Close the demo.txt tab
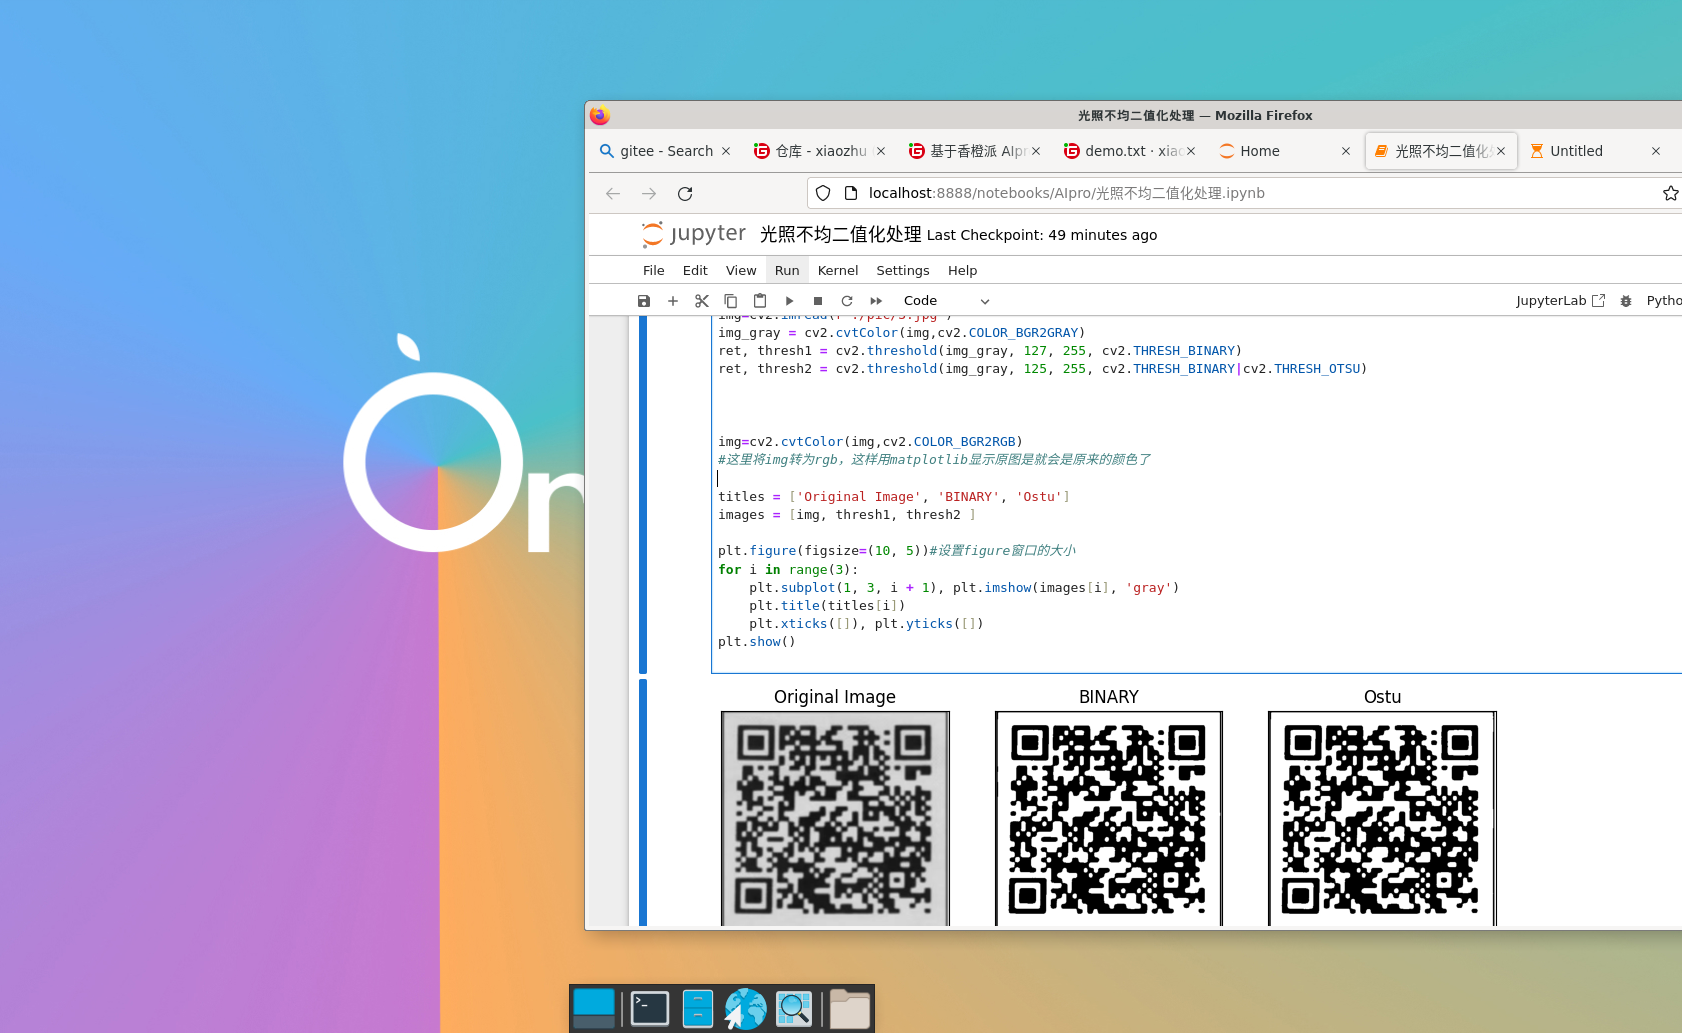The height and width of the screenshot is (1033, 1682). click(x=1191, y=151)
